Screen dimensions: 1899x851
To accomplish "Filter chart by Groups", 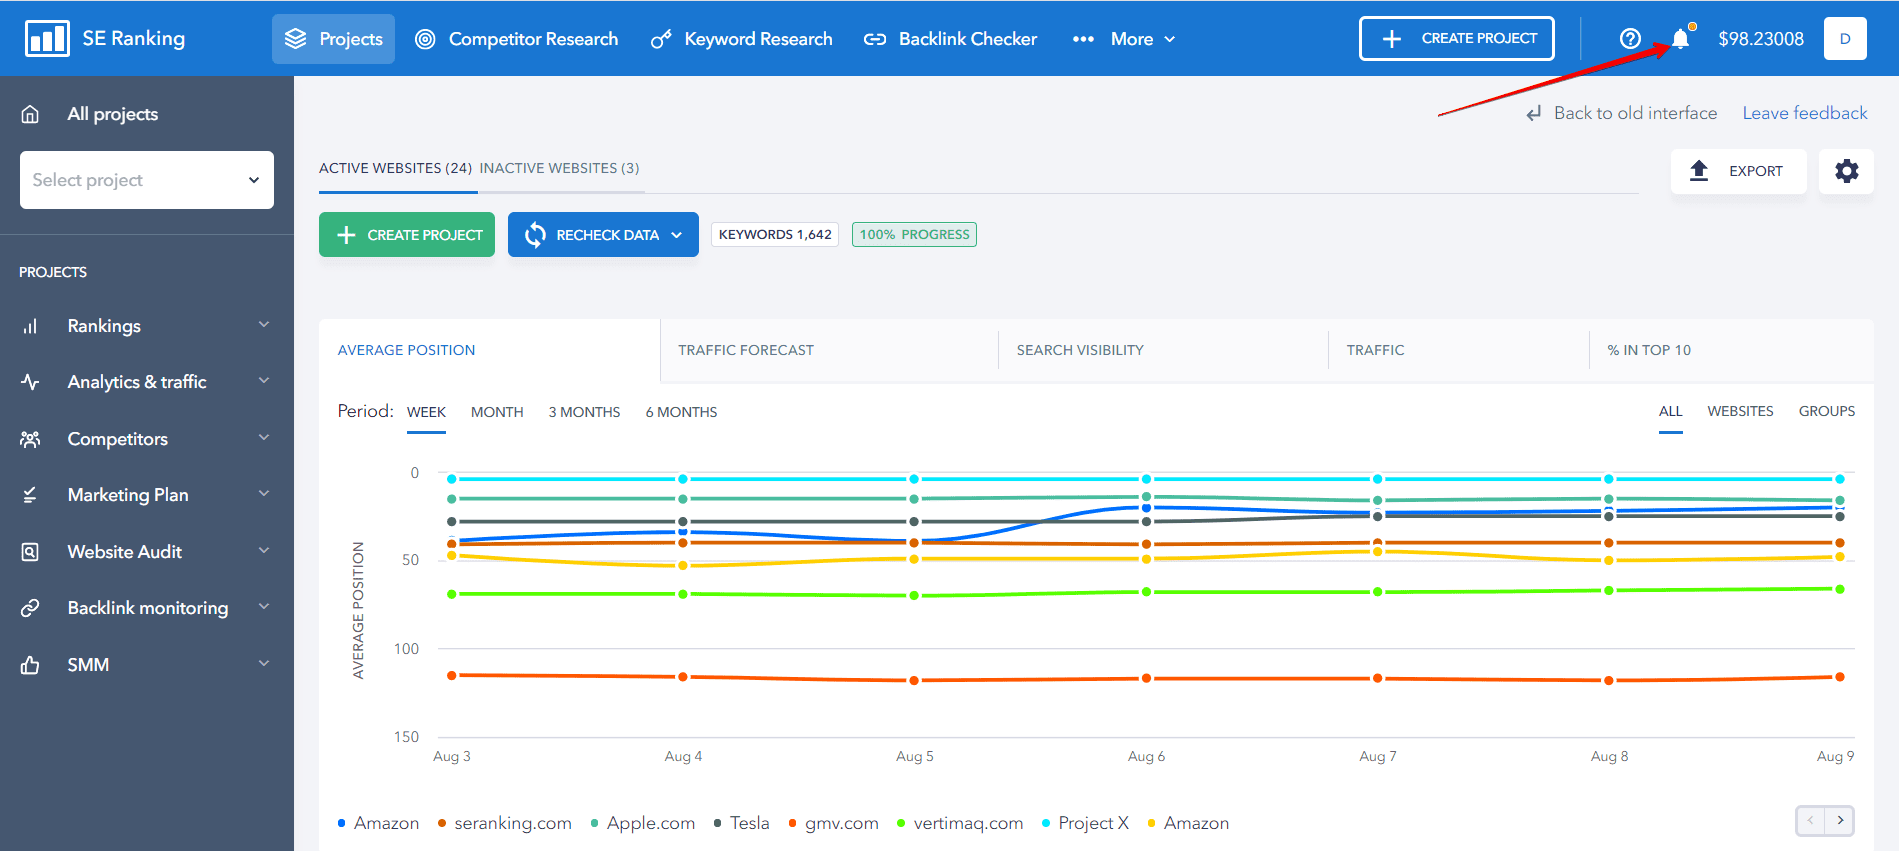I will click(1827, 411).
